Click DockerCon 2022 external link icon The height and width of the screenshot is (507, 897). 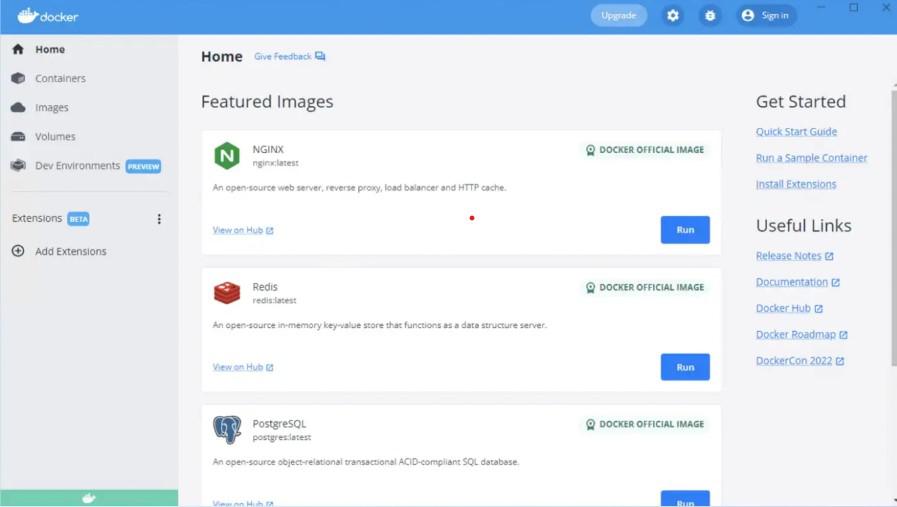[x=840, y=361]
